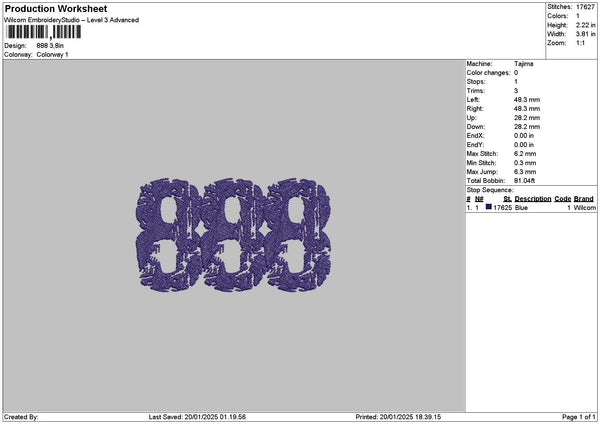Click the Description column header
Image resolution: width=600 pixels, height=424 pixels.
533,199
